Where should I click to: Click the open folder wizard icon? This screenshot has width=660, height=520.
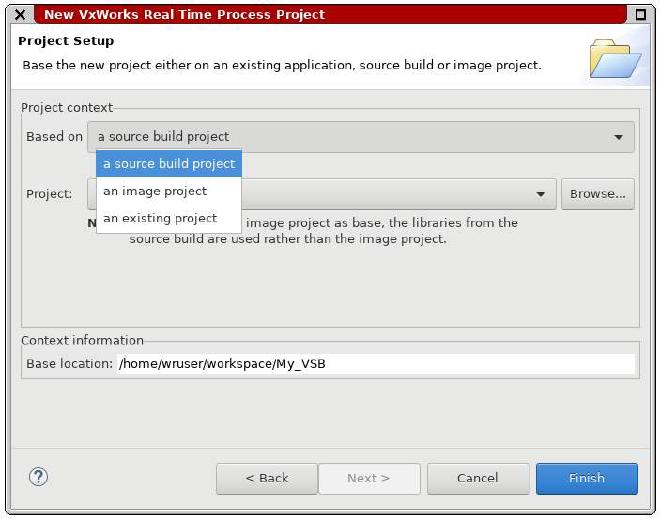[615, 59]
